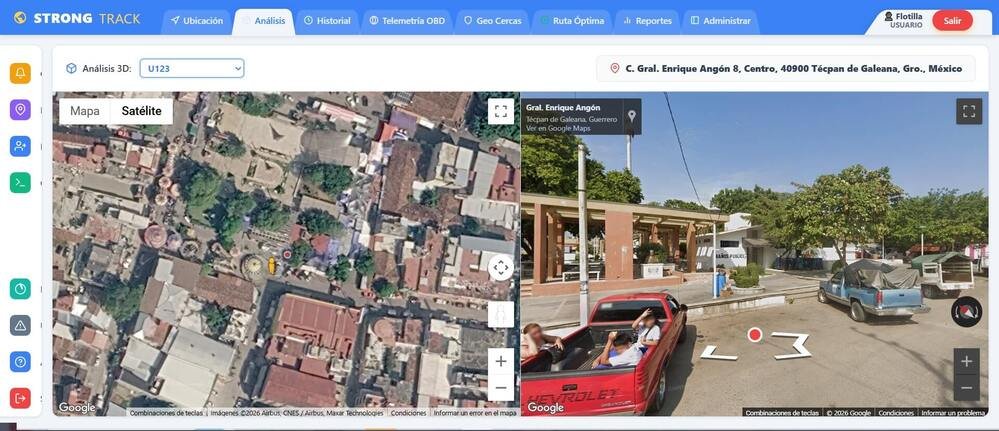Click the red Salir button
999x431 pixels.
pyautogui.click(x=952, y=20)
